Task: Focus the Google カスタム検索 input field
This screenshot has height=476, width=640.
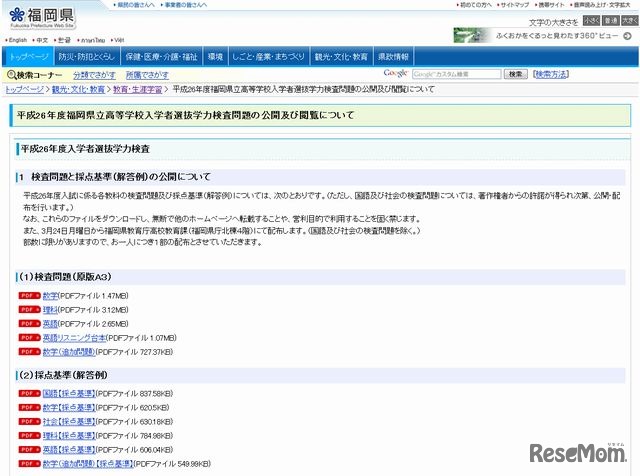Action: (456, 74)
